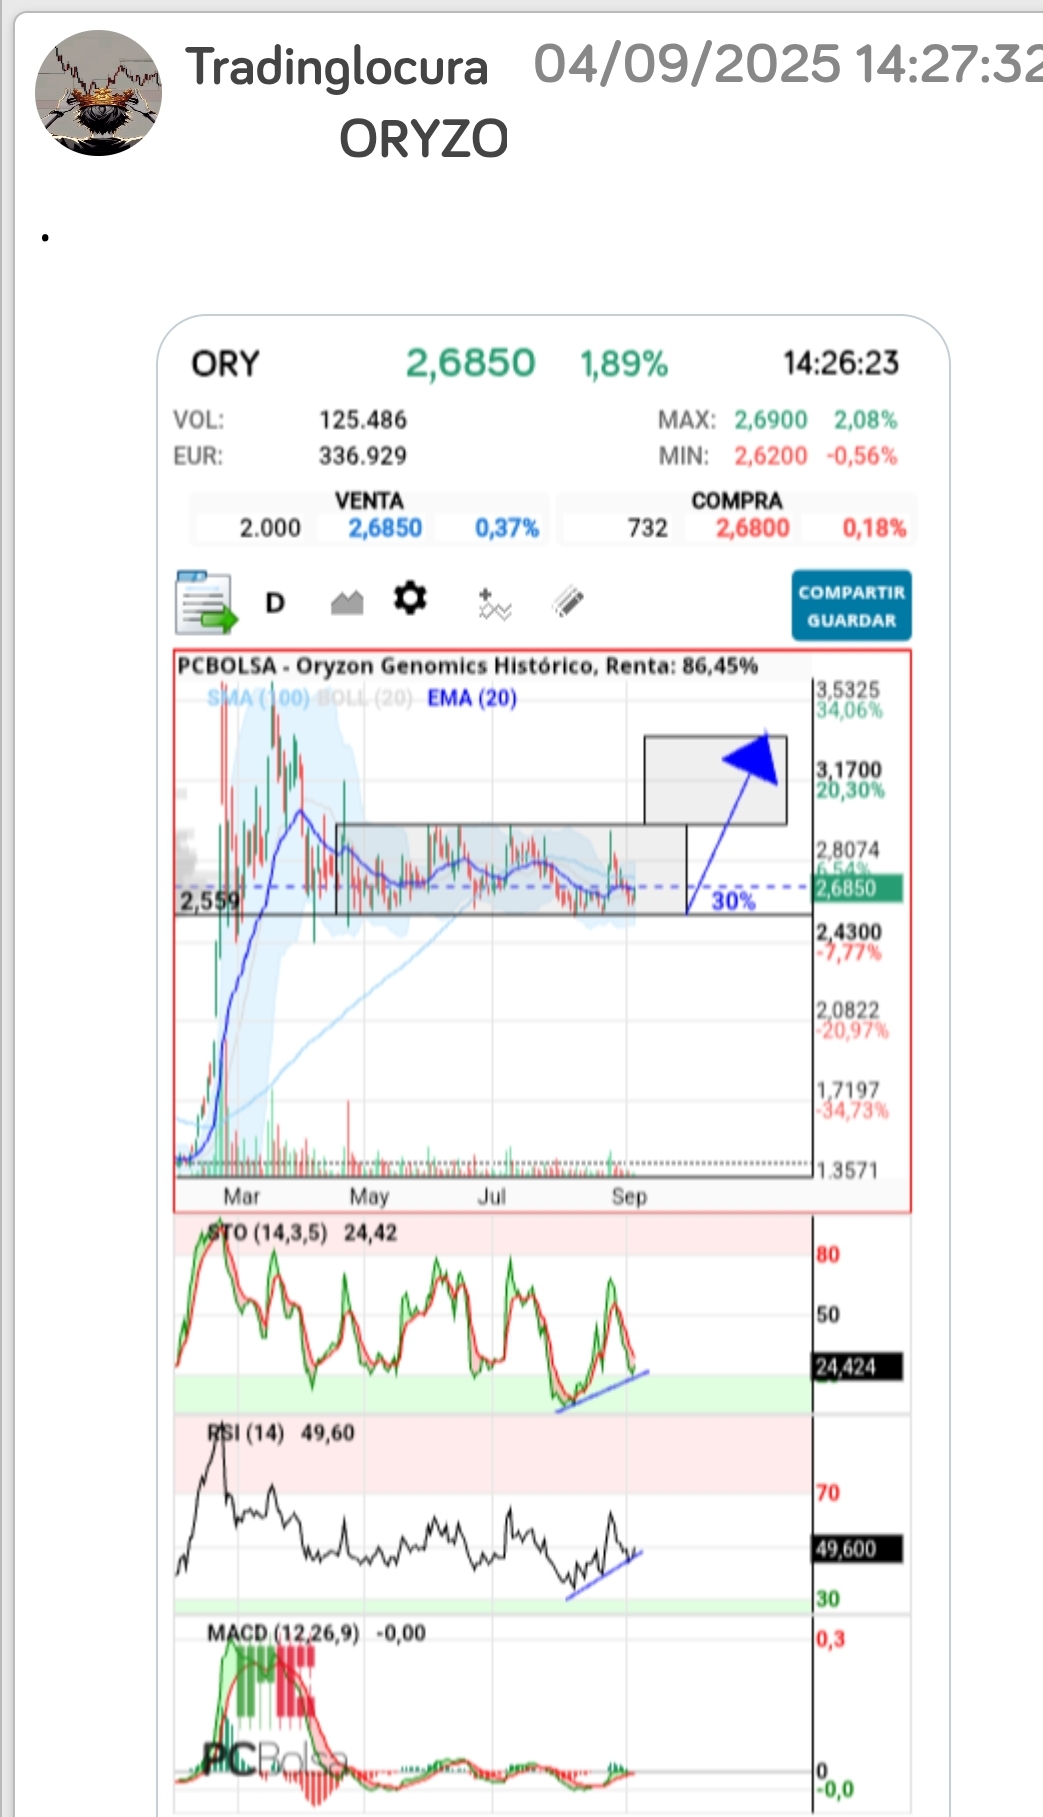Click the 2,8074 price axis label

[x=848, y=850]
